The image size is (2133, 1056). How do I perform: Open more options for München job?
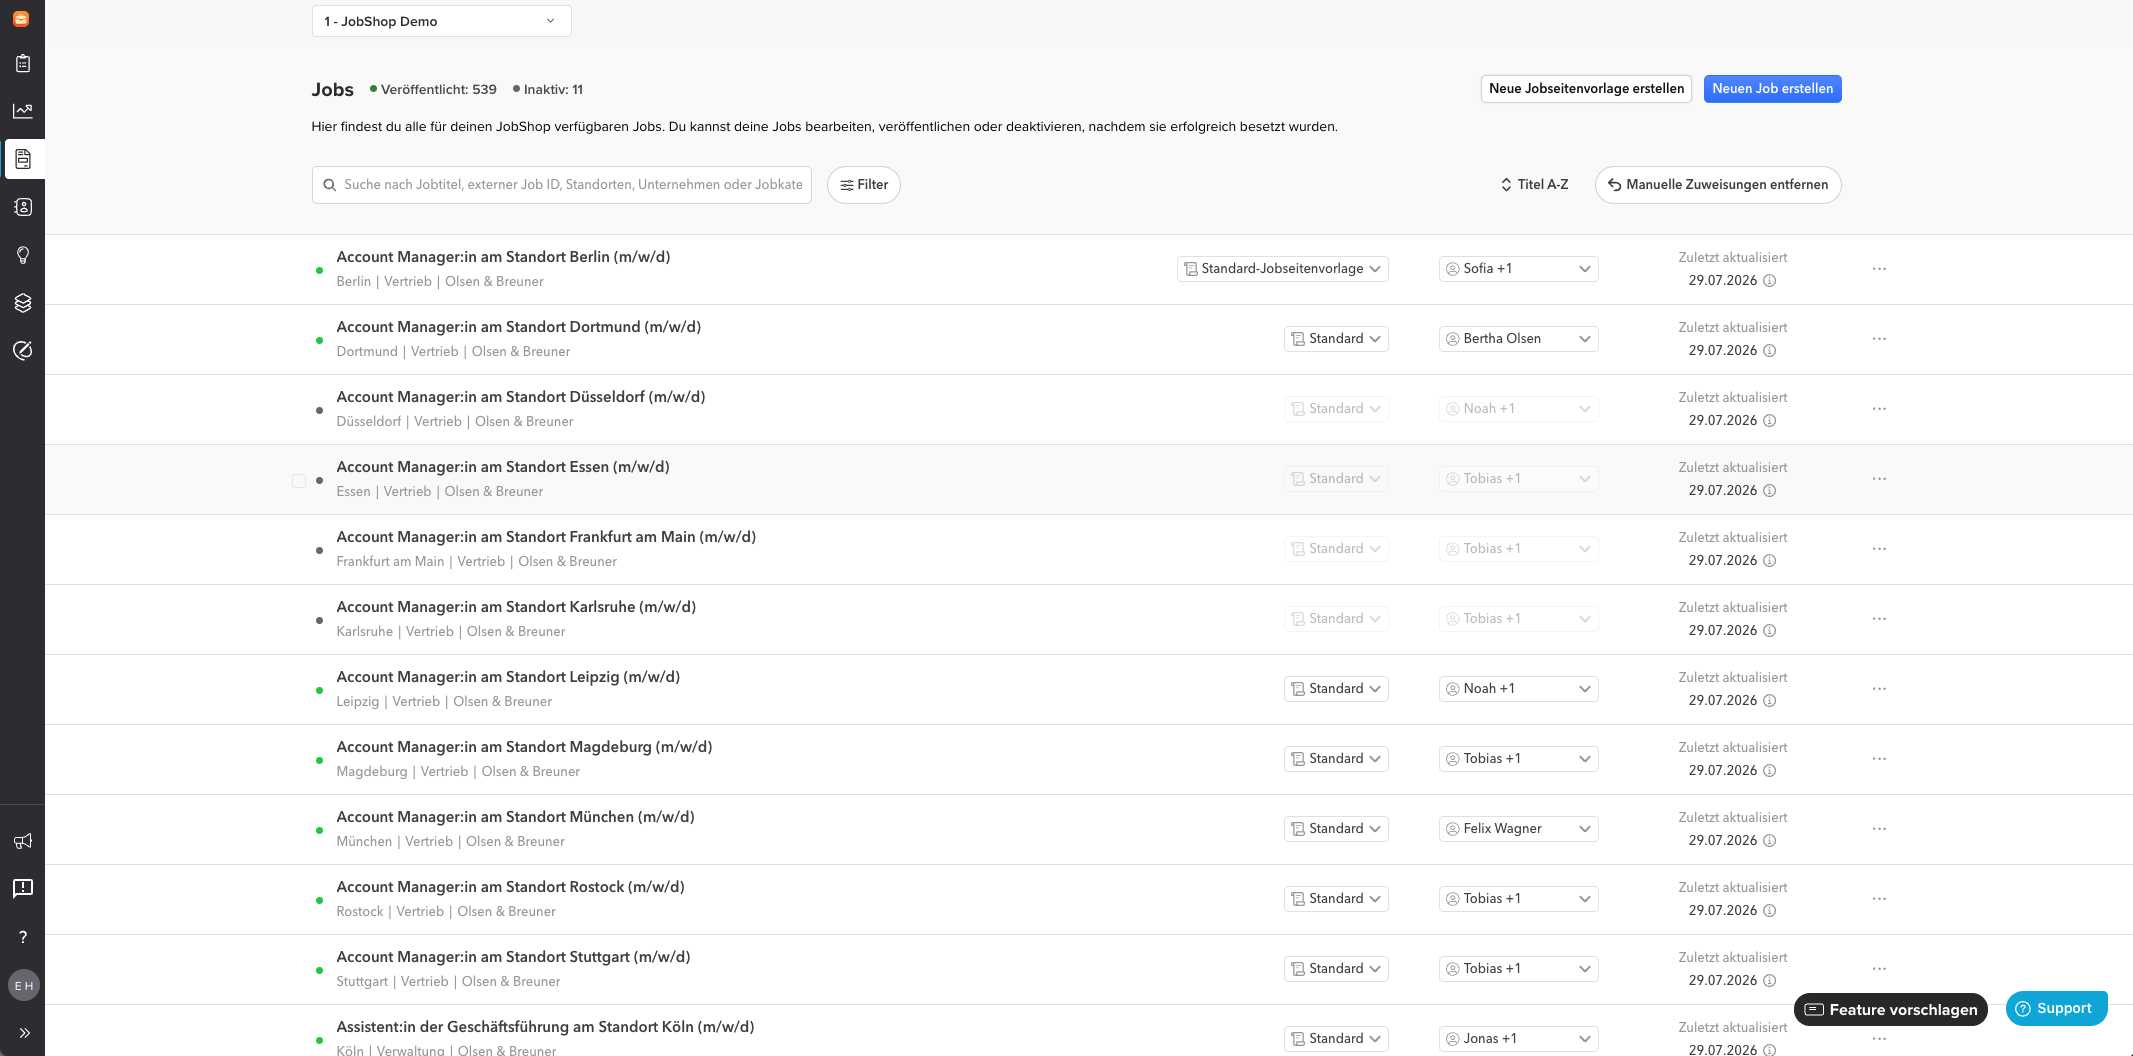(1879, 829)
